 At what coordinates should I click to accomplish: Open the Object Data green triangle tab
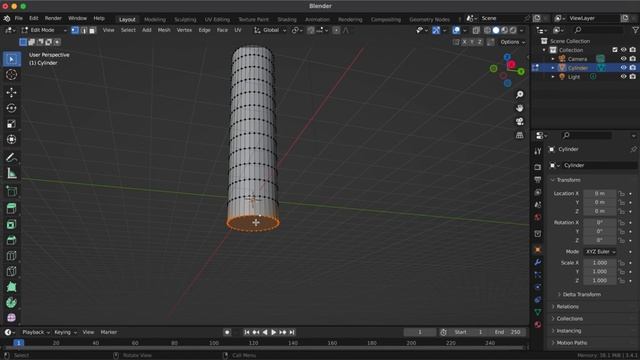538,312
